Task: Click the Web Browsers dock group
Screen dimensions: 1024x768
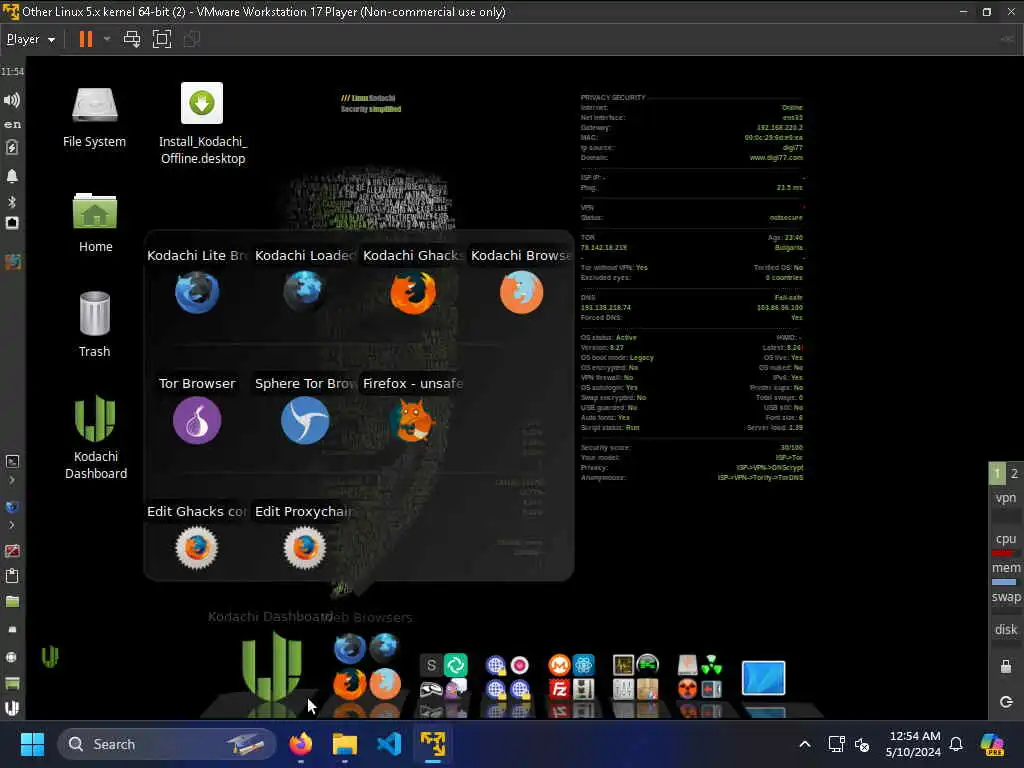Action: [367, 666]
